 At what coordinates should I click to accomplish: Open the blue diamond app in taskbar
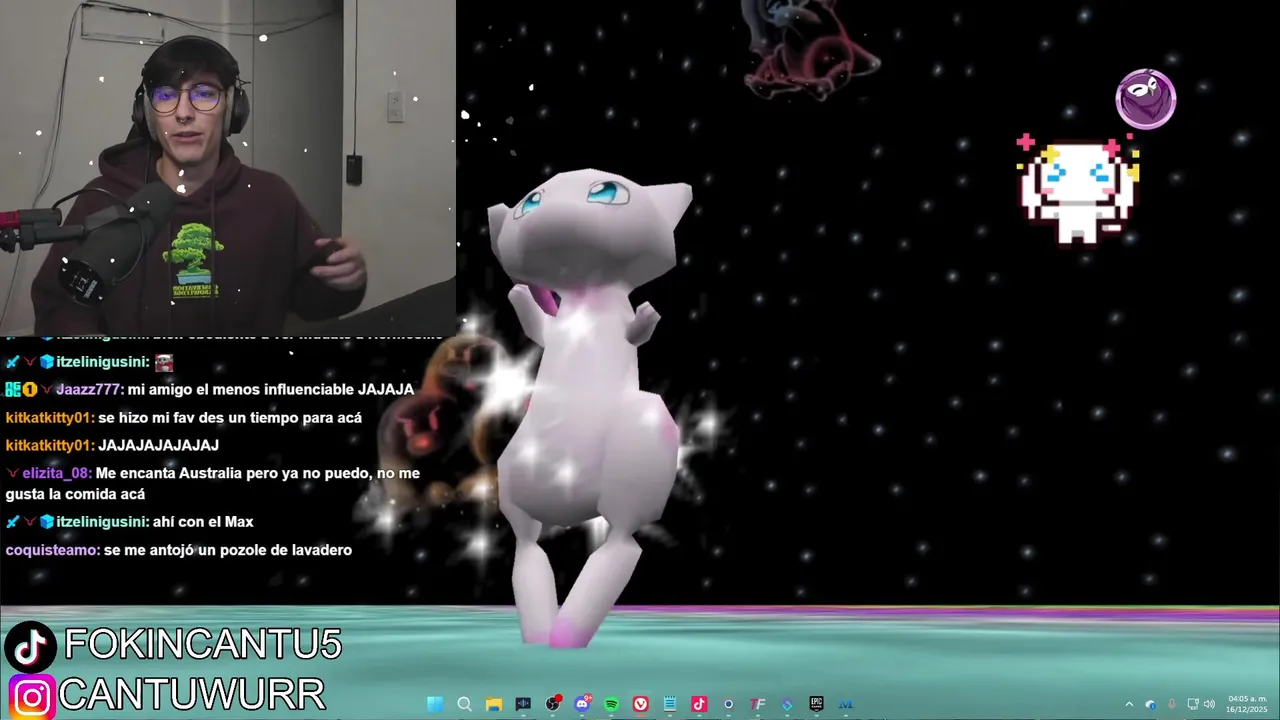pyautogui.click(x=787, y=704)
